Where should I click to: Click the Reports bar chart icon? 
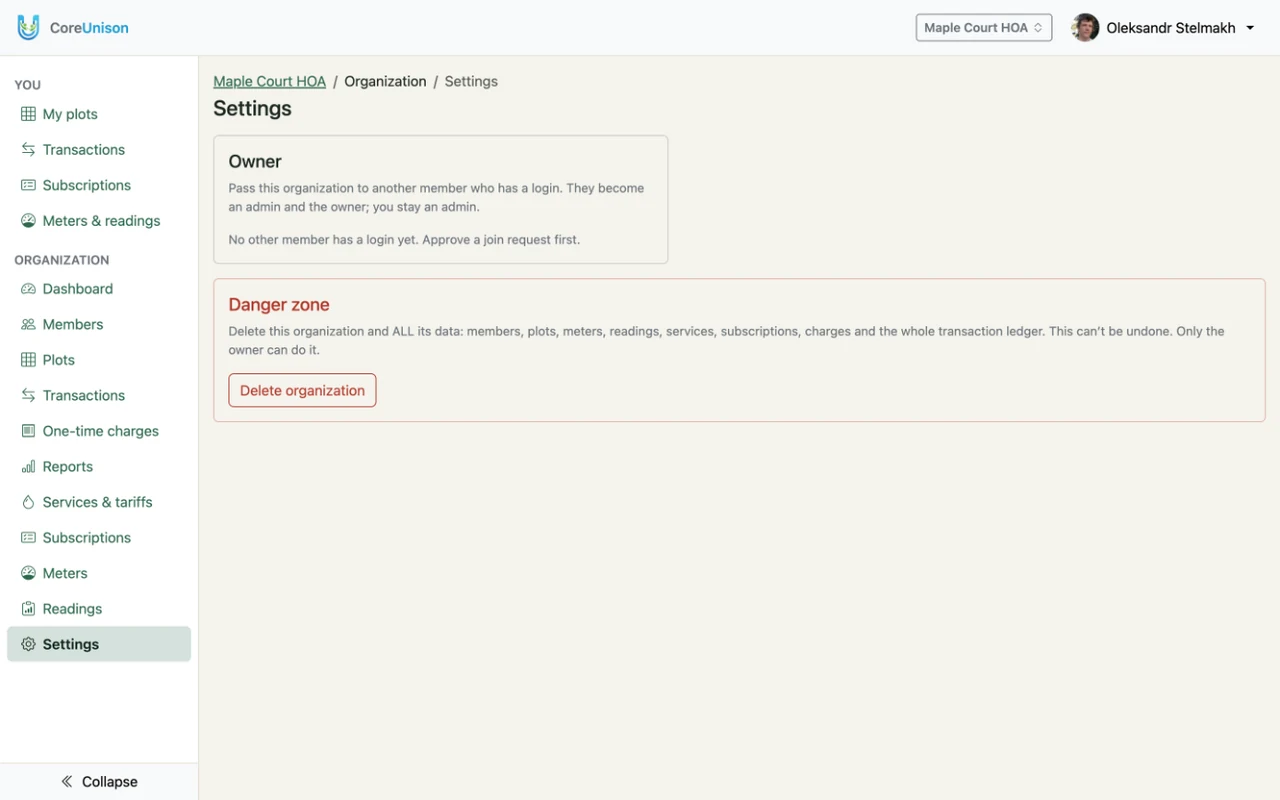[28, 467]
